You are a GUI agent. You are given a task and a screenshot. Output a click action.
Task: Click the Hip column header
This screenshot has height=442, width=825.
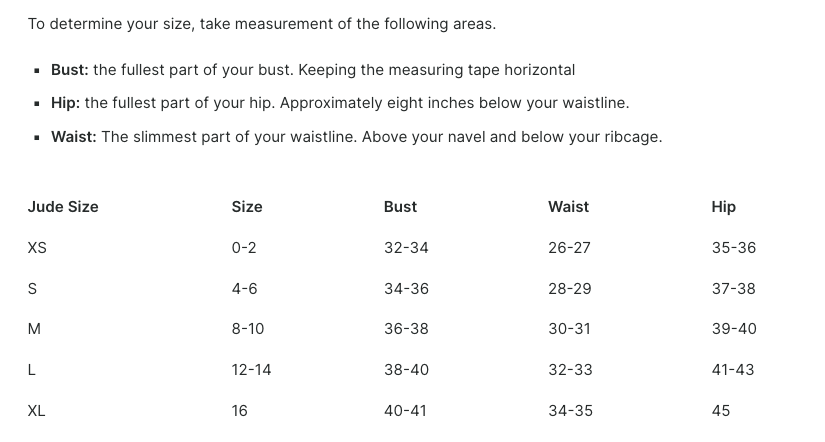[x=723, y=207]
